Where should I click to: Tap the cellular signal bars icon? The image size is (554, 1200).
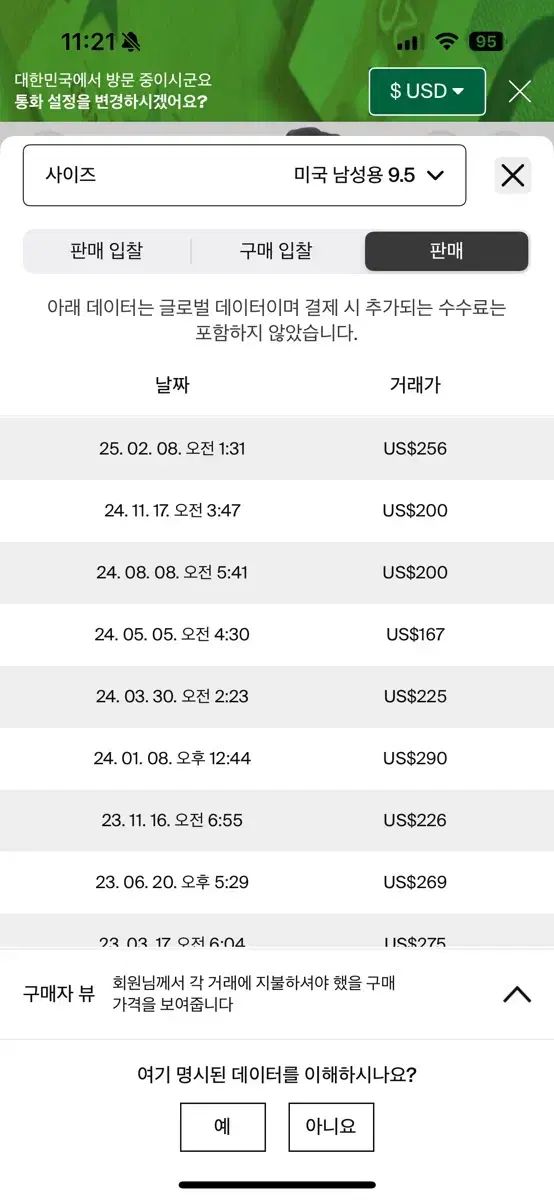tap(407, 43)
